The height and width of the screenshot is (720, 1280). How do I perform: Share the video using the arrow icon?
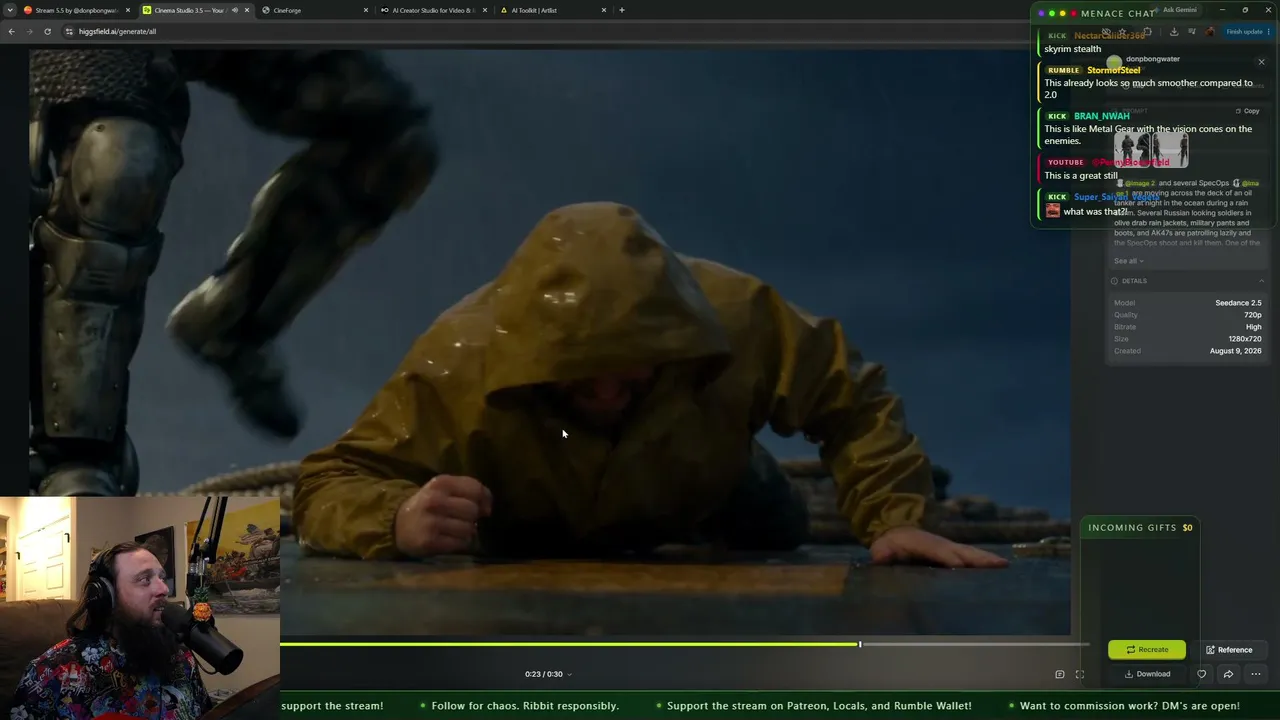[1228, 674]
